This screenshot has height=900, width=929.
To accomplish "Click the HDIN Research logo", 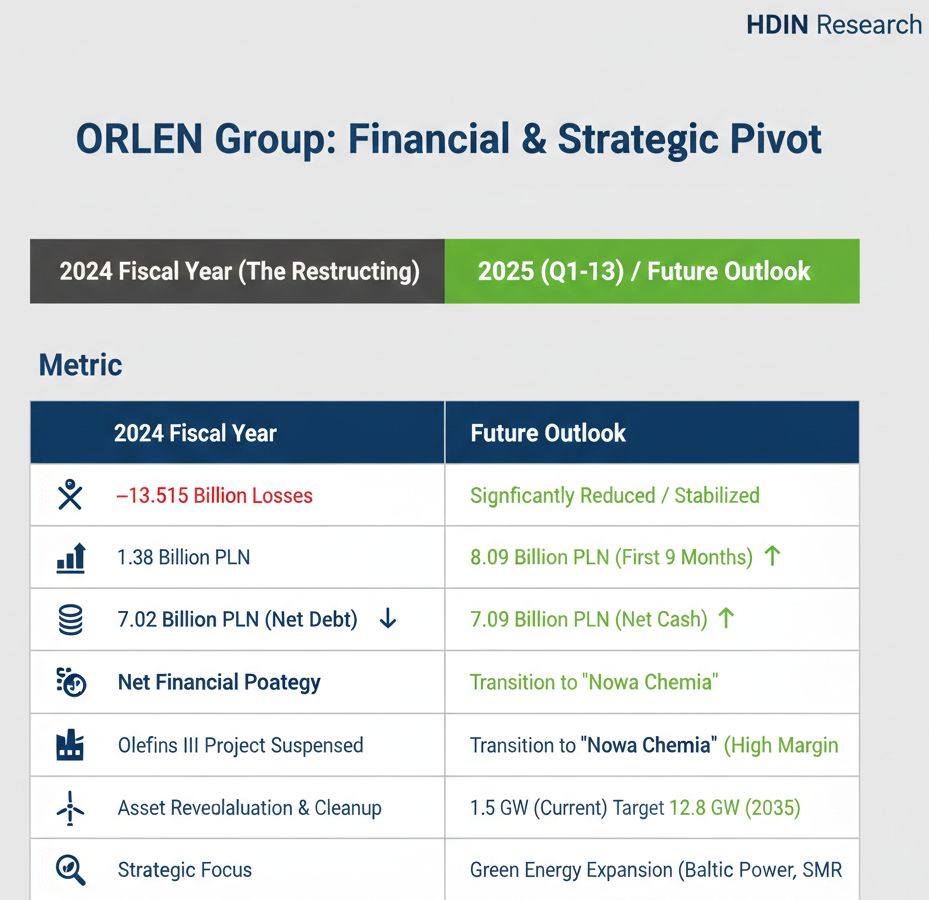I will tap(834, 25).
